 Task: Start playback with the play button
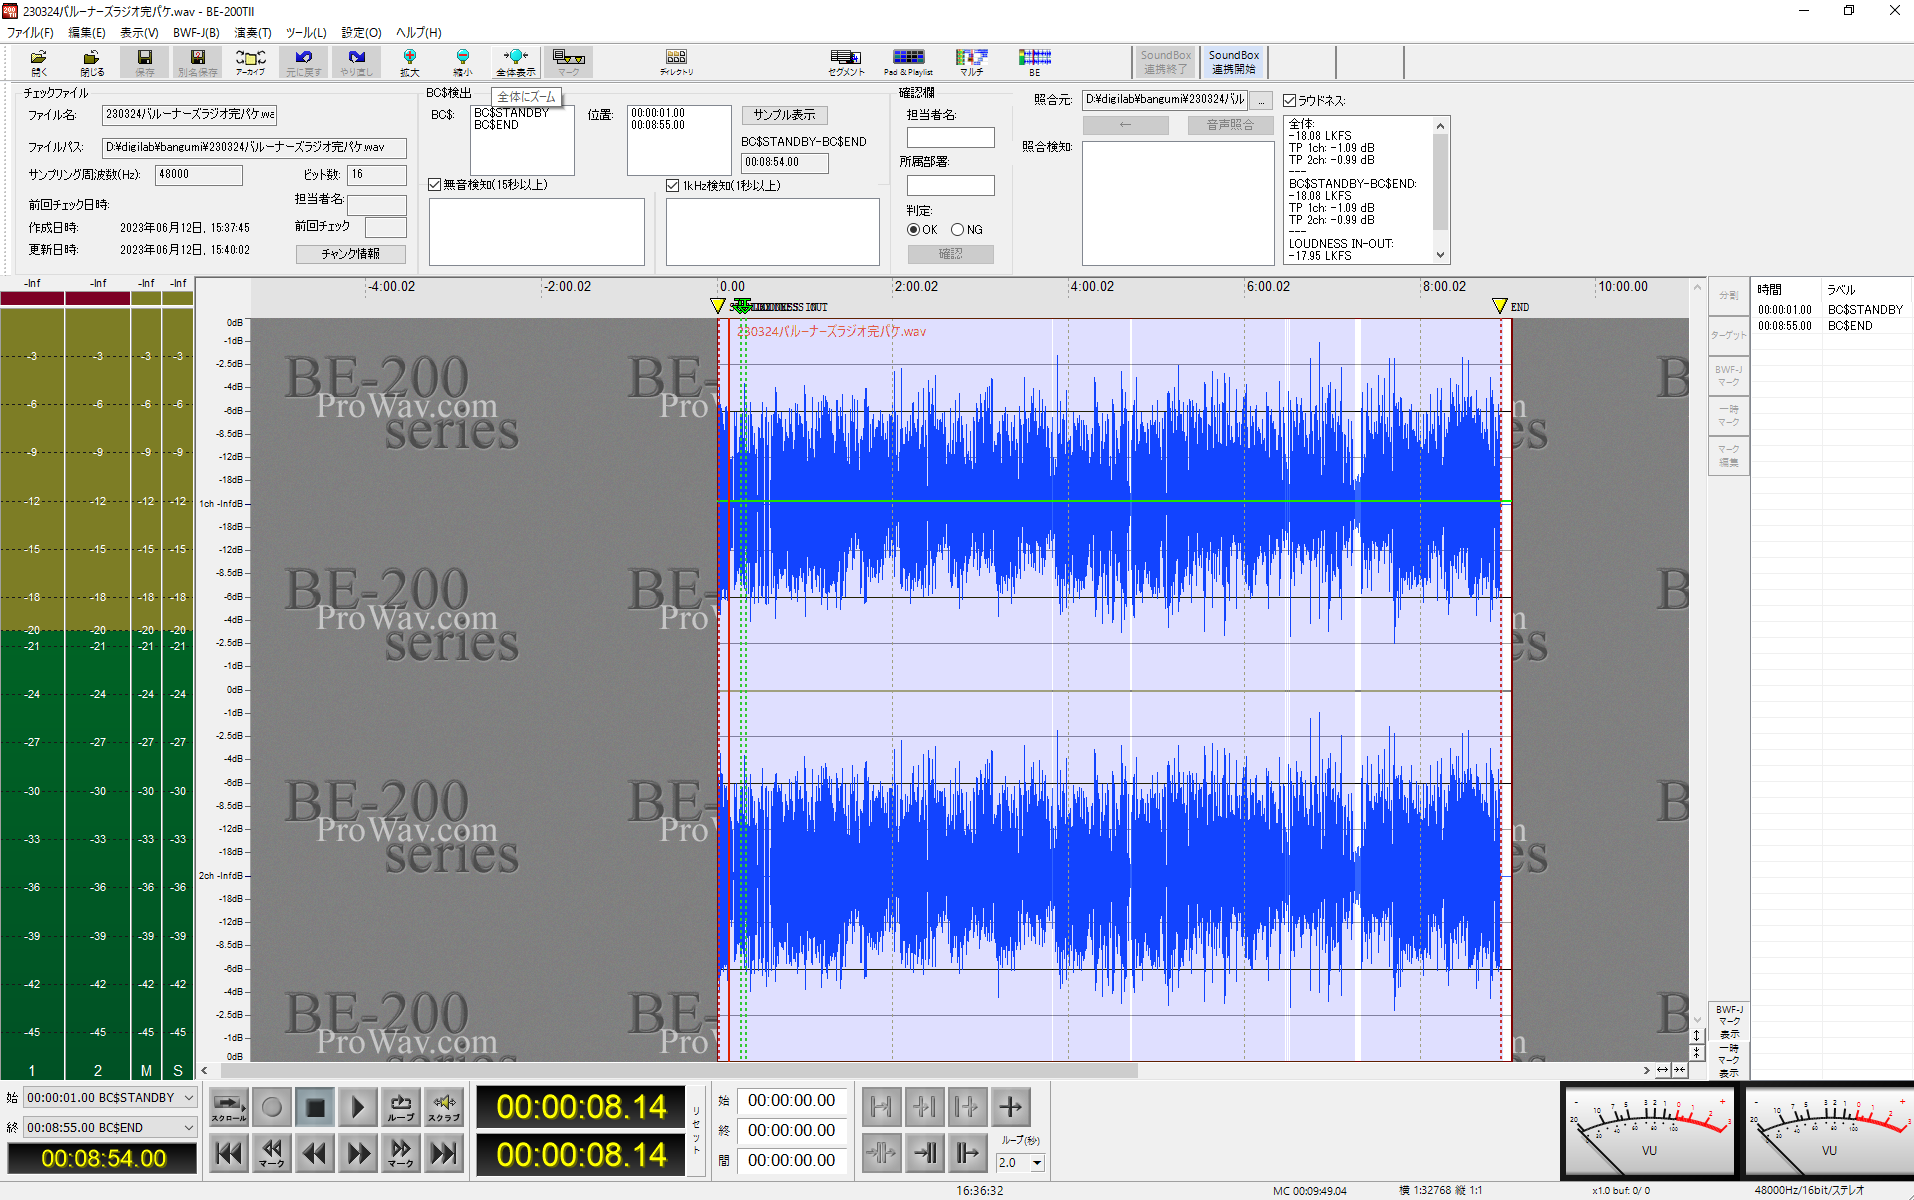(358, 1107)
